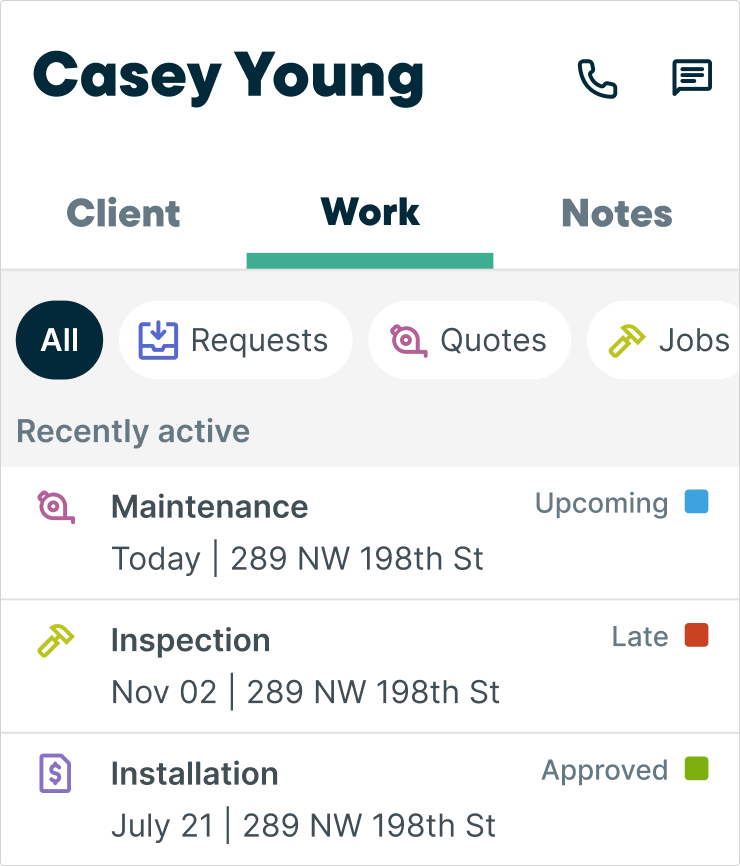Open the message chat icon
Viewport: 740px width, 866px height.
(x=691, y=78)
